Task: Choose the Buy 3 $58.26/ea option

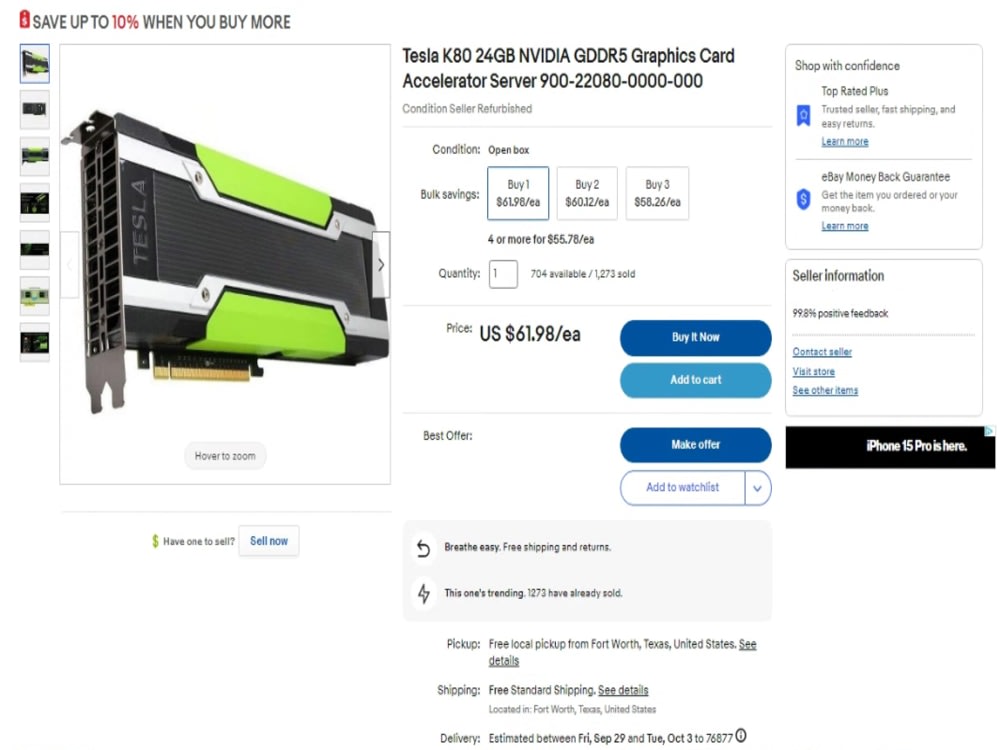Action: 657,193
